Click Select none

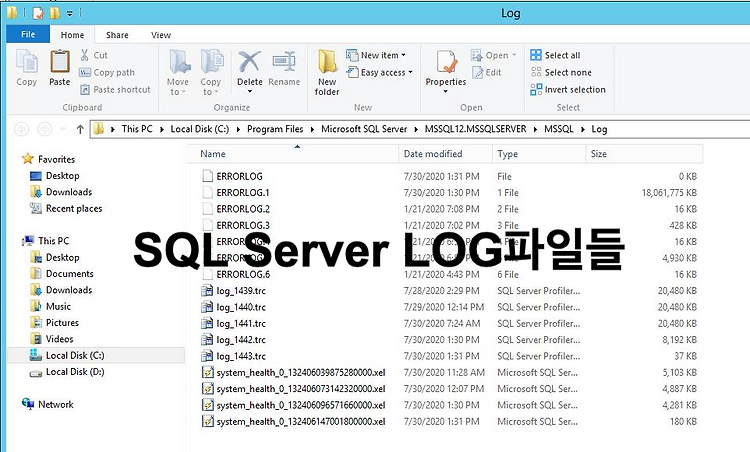point(561,72)
